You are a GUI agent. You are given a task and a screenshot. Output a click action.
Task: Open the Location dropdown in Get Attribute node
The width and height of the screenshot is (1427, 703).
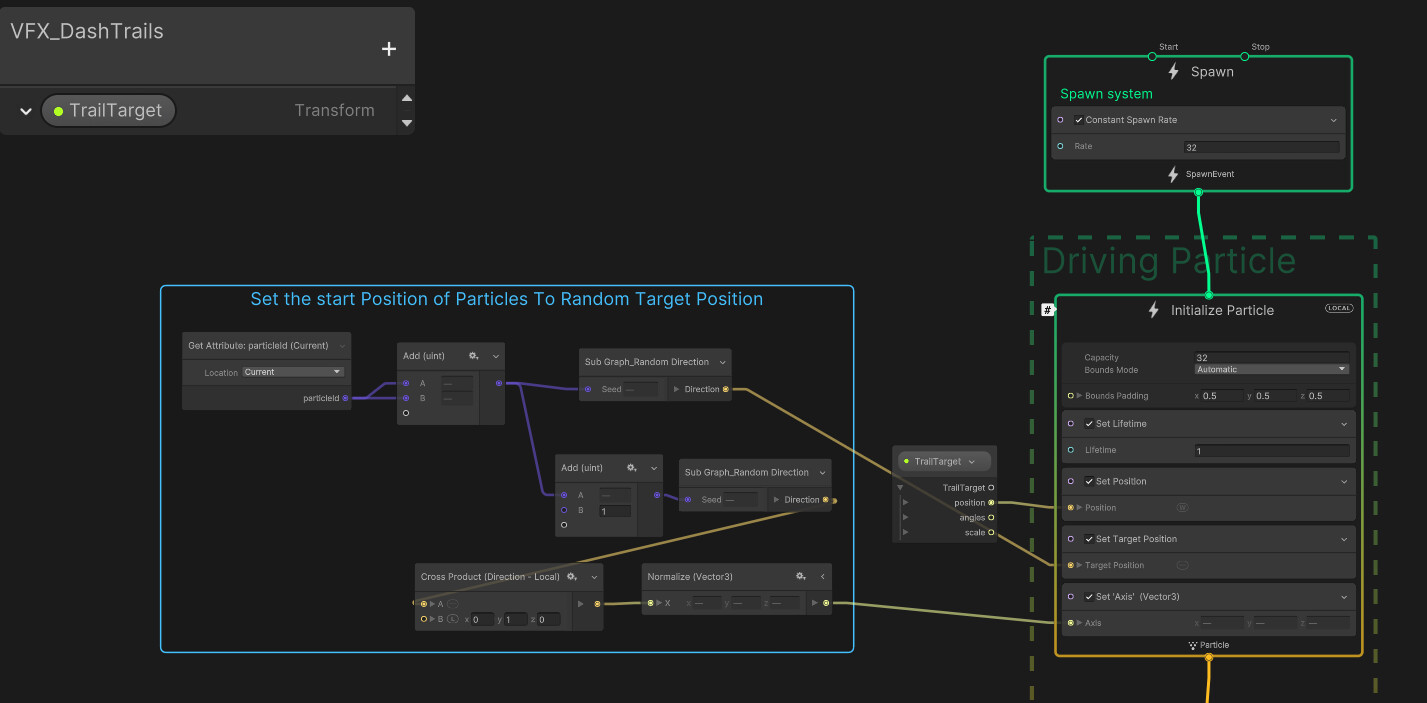[290, 372]
